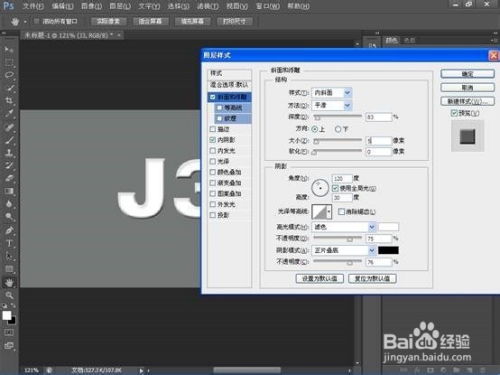Select the Move tool

[9, 50]
